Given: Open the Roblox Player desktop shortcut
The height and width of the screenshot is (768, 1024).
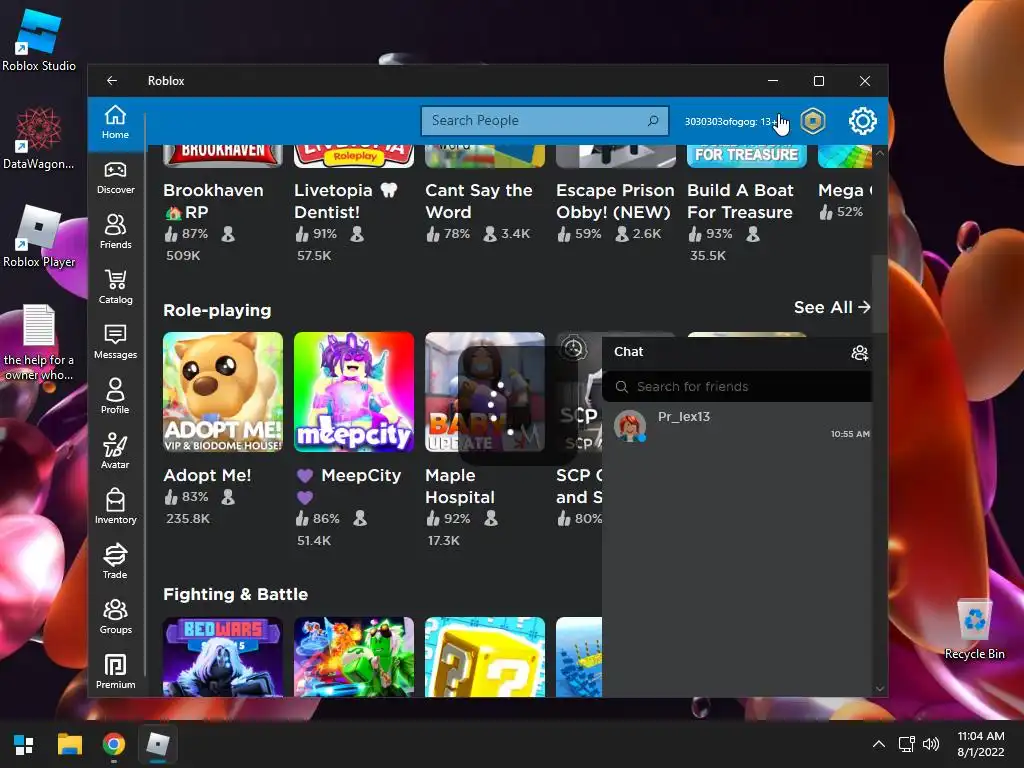Looking at the screenshot, I should point(39,236).
